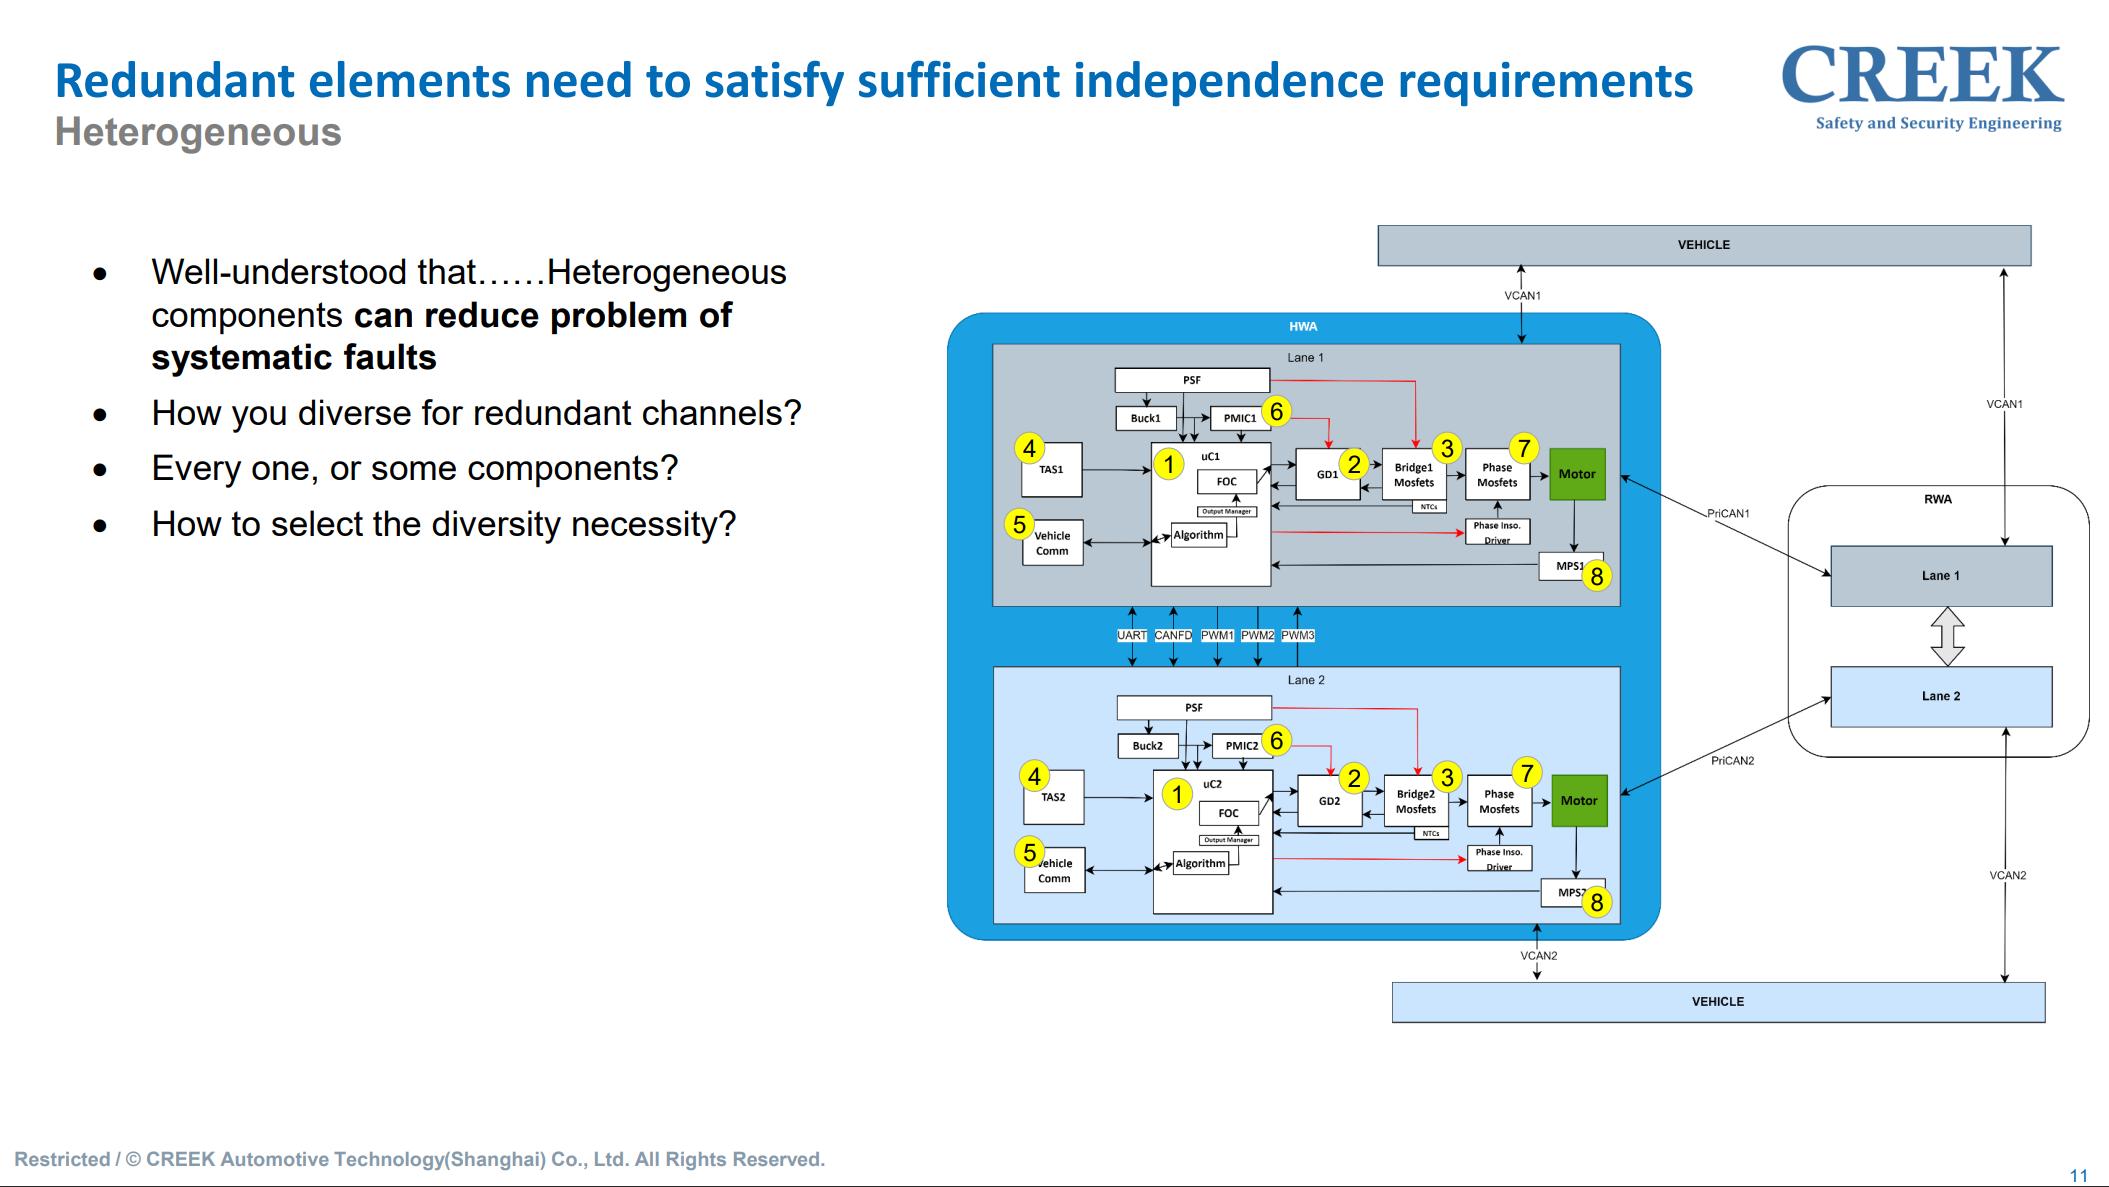Click yellow circle 1 inside uC2 block
The image size is (2109, 1187).
click(x=1177, y=794)
